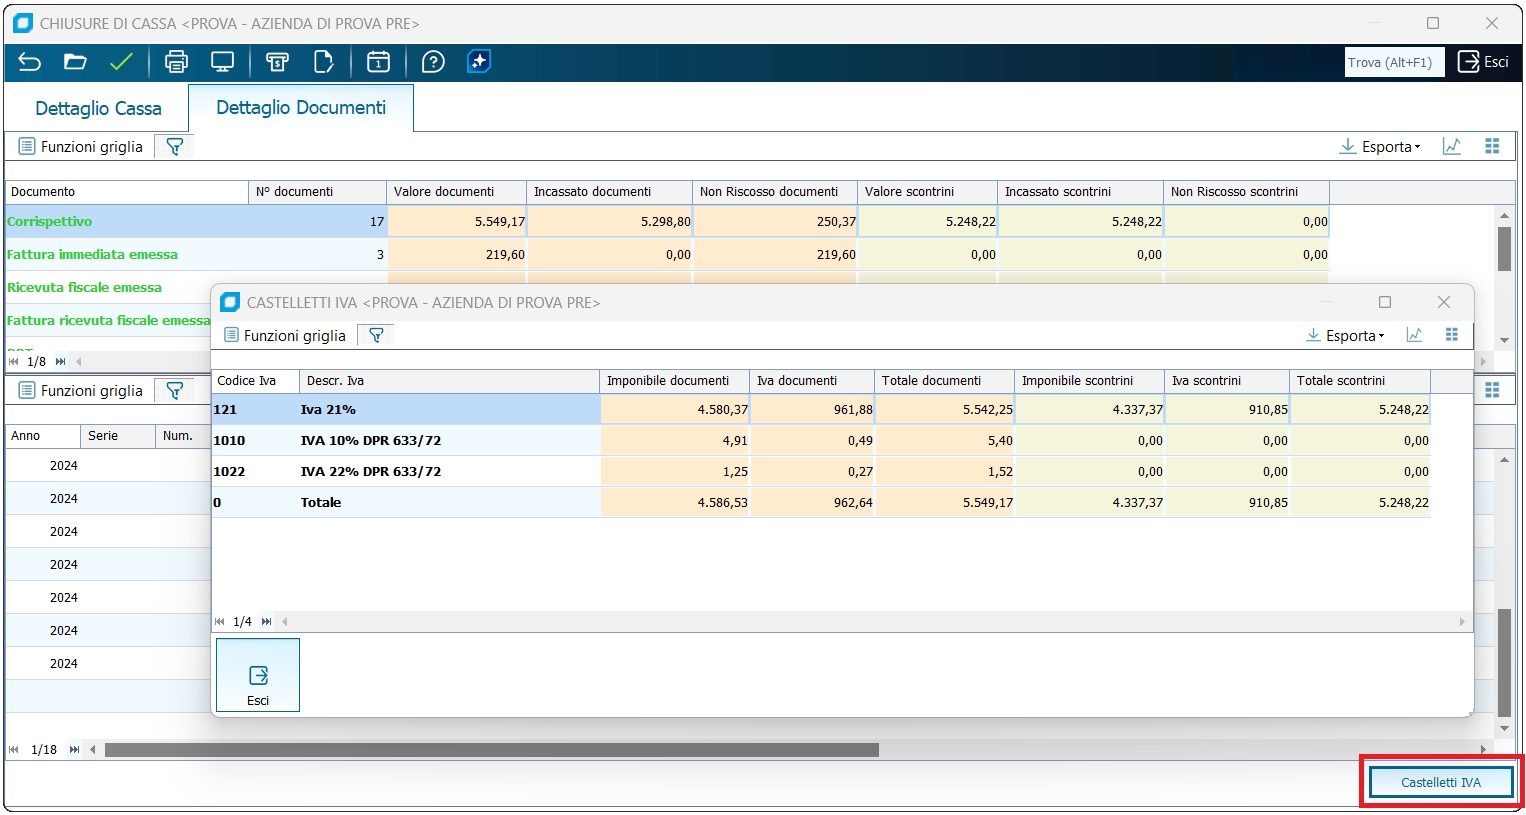Open screen preview with the monitor icon
Viewport: 1526px width, 815px height.
222,62
